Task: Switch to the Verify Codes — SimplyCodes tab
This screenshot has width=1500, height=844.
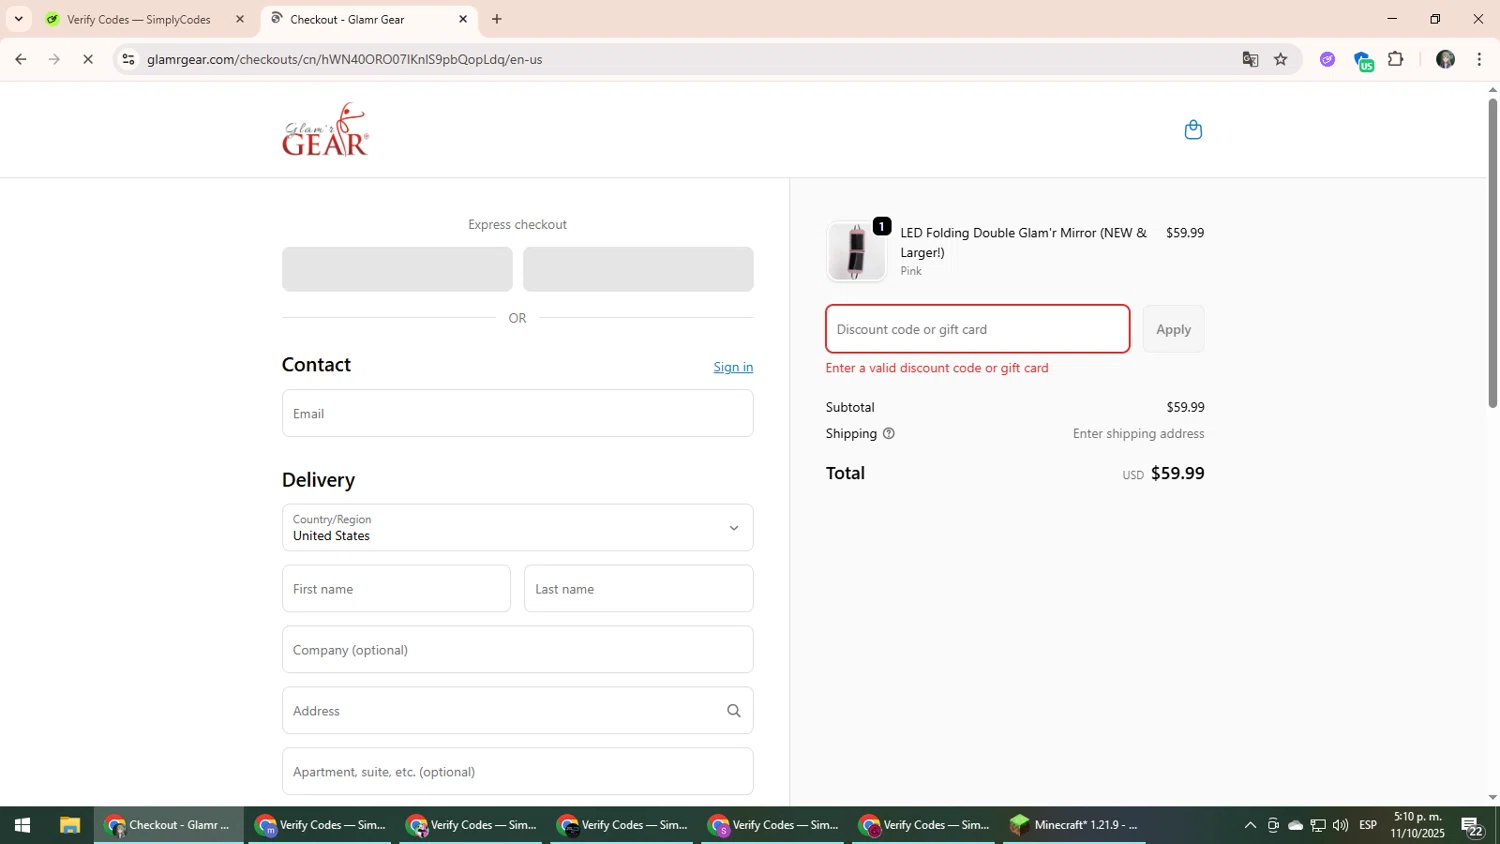Action: point(145,19)
